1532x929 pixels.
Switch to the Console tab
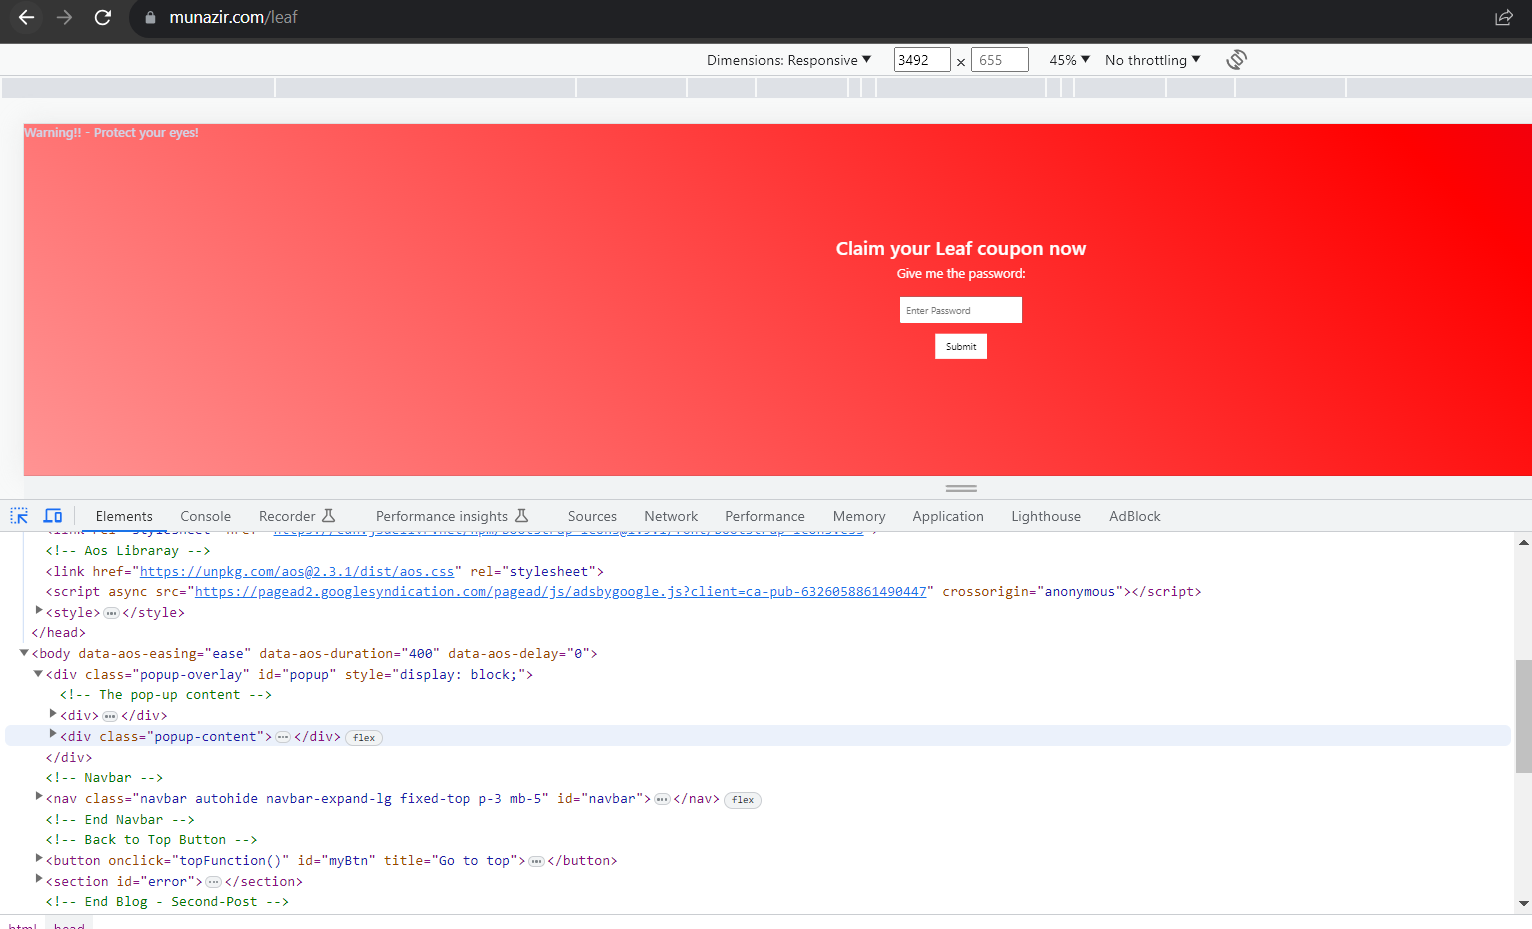[x=205, y=516]
